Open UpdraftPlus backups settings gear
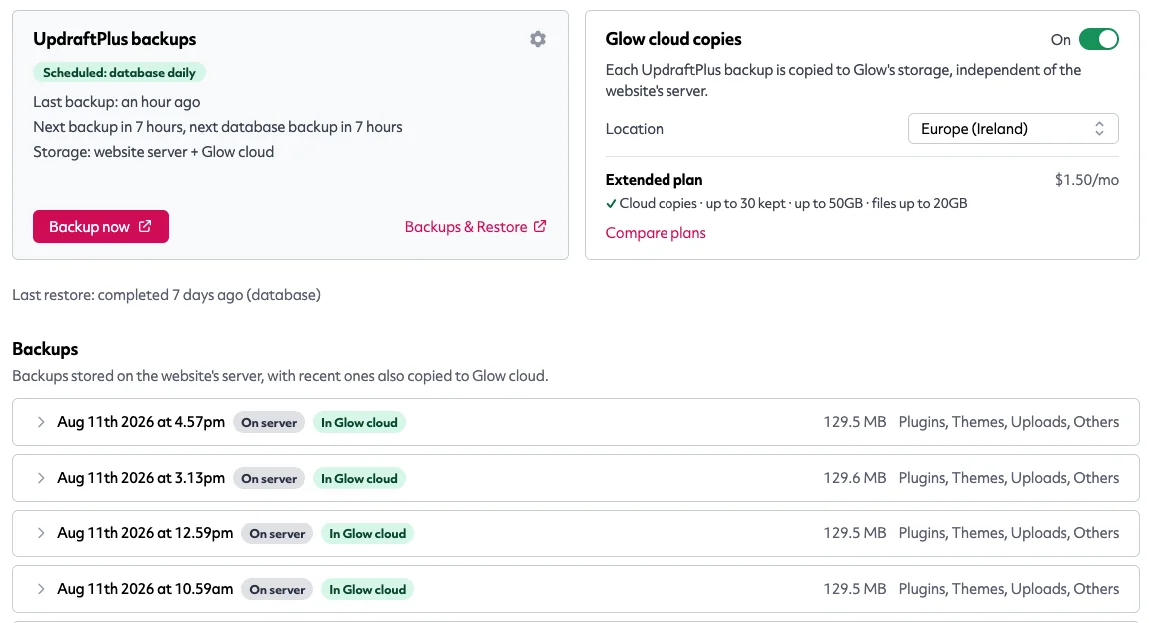Screen dimensions: 1149x623 538,39
